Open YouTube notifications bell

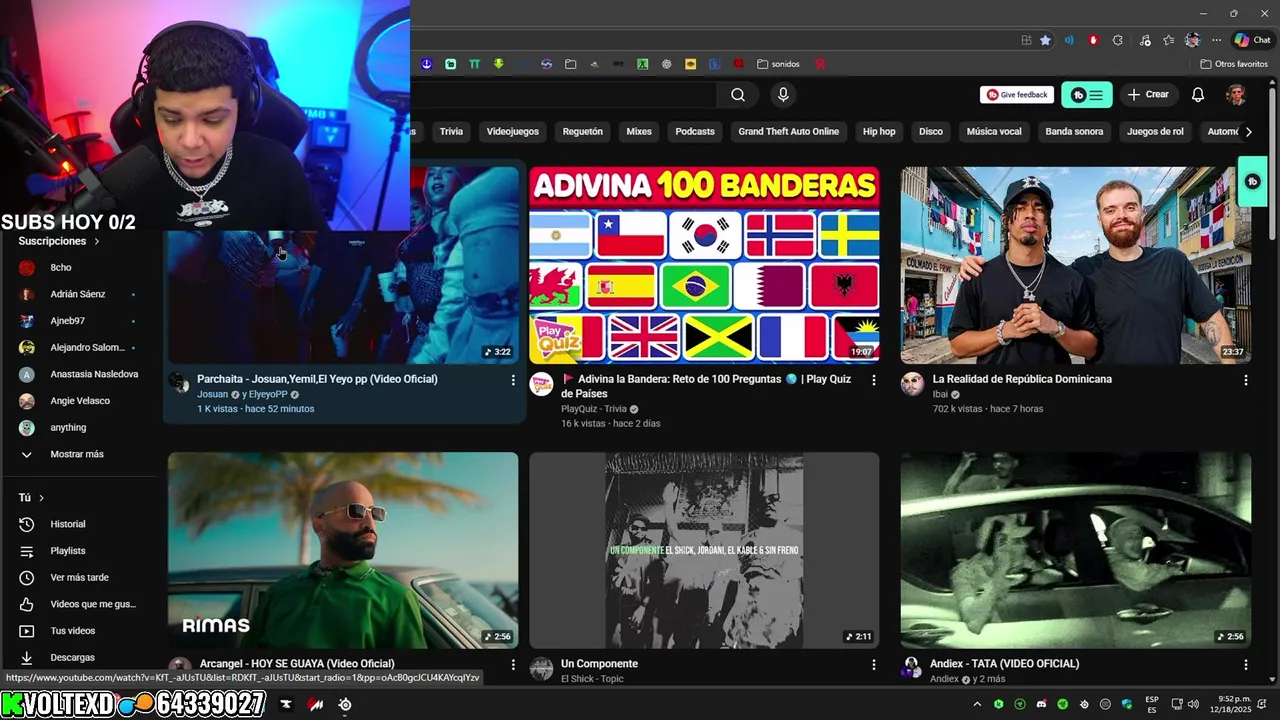coord(1198,95)
